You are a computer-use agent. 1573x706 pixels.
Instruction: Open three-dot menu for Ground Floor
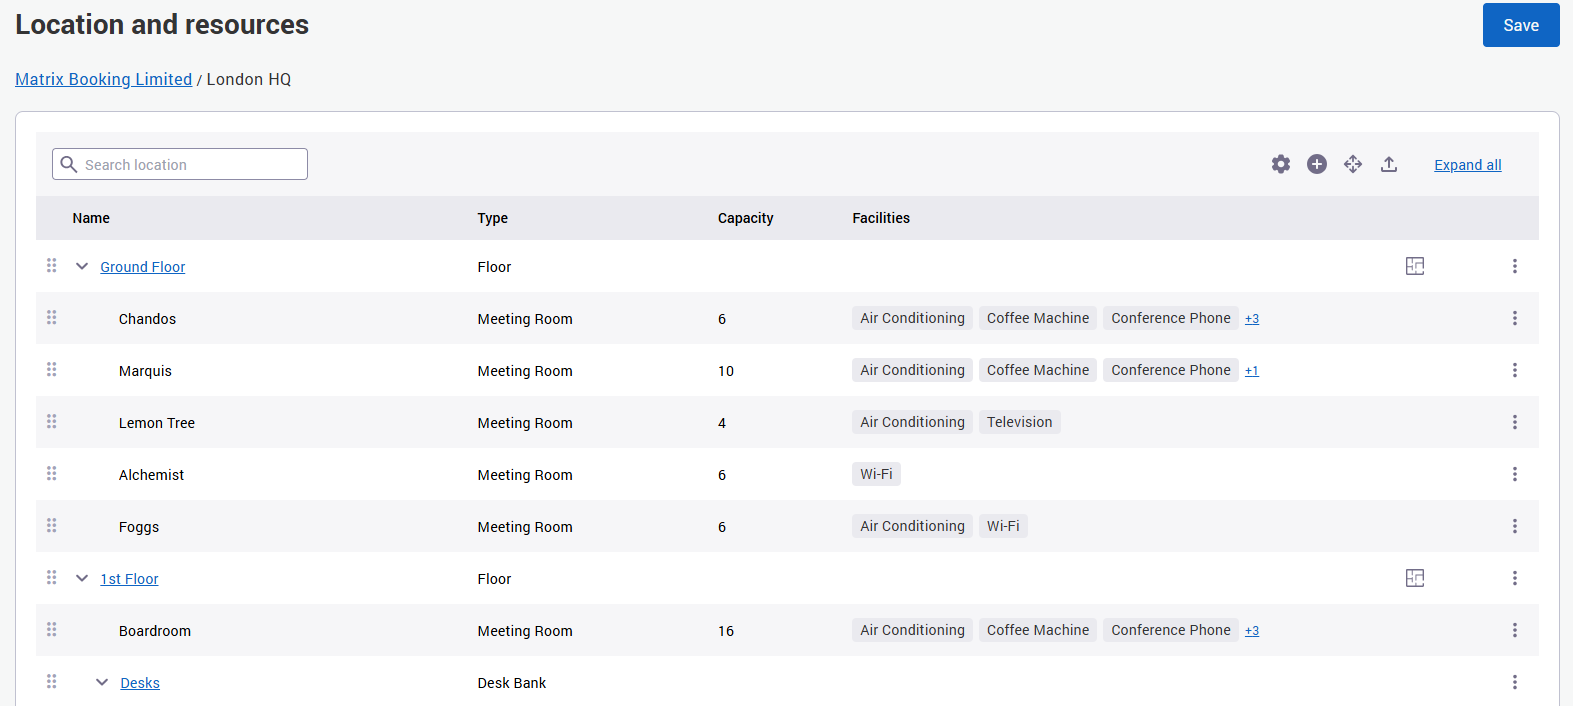pyautogui.click(x=1515, y=266)
